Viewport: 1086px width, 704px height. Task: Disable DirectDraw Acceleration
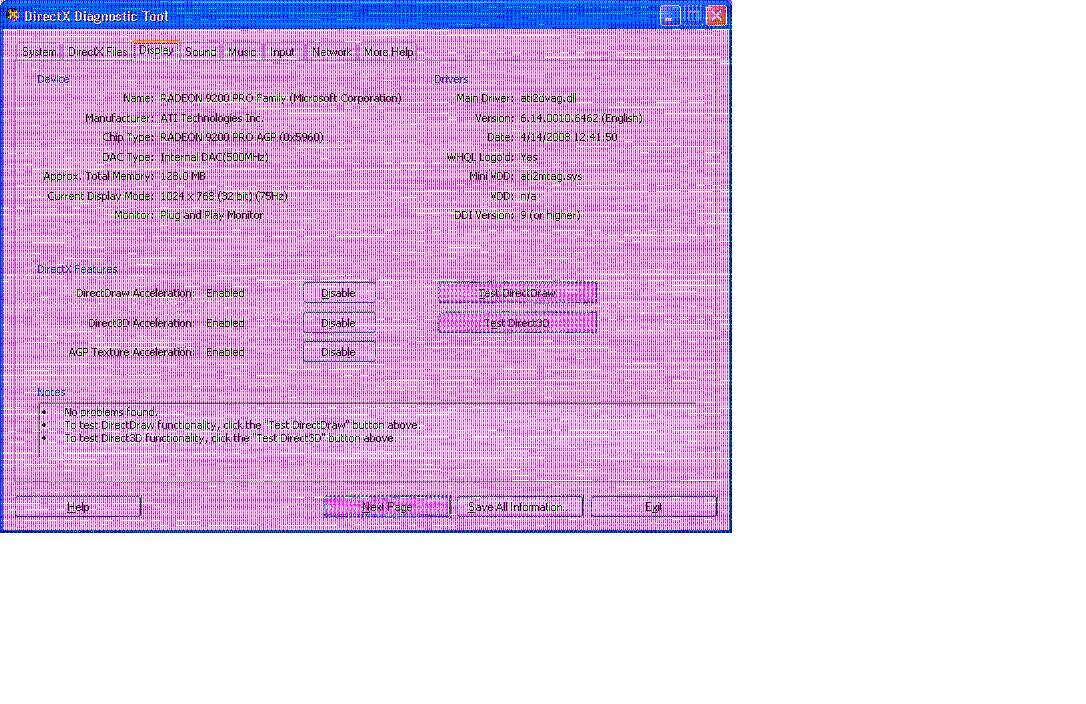[x=339, y=293]
